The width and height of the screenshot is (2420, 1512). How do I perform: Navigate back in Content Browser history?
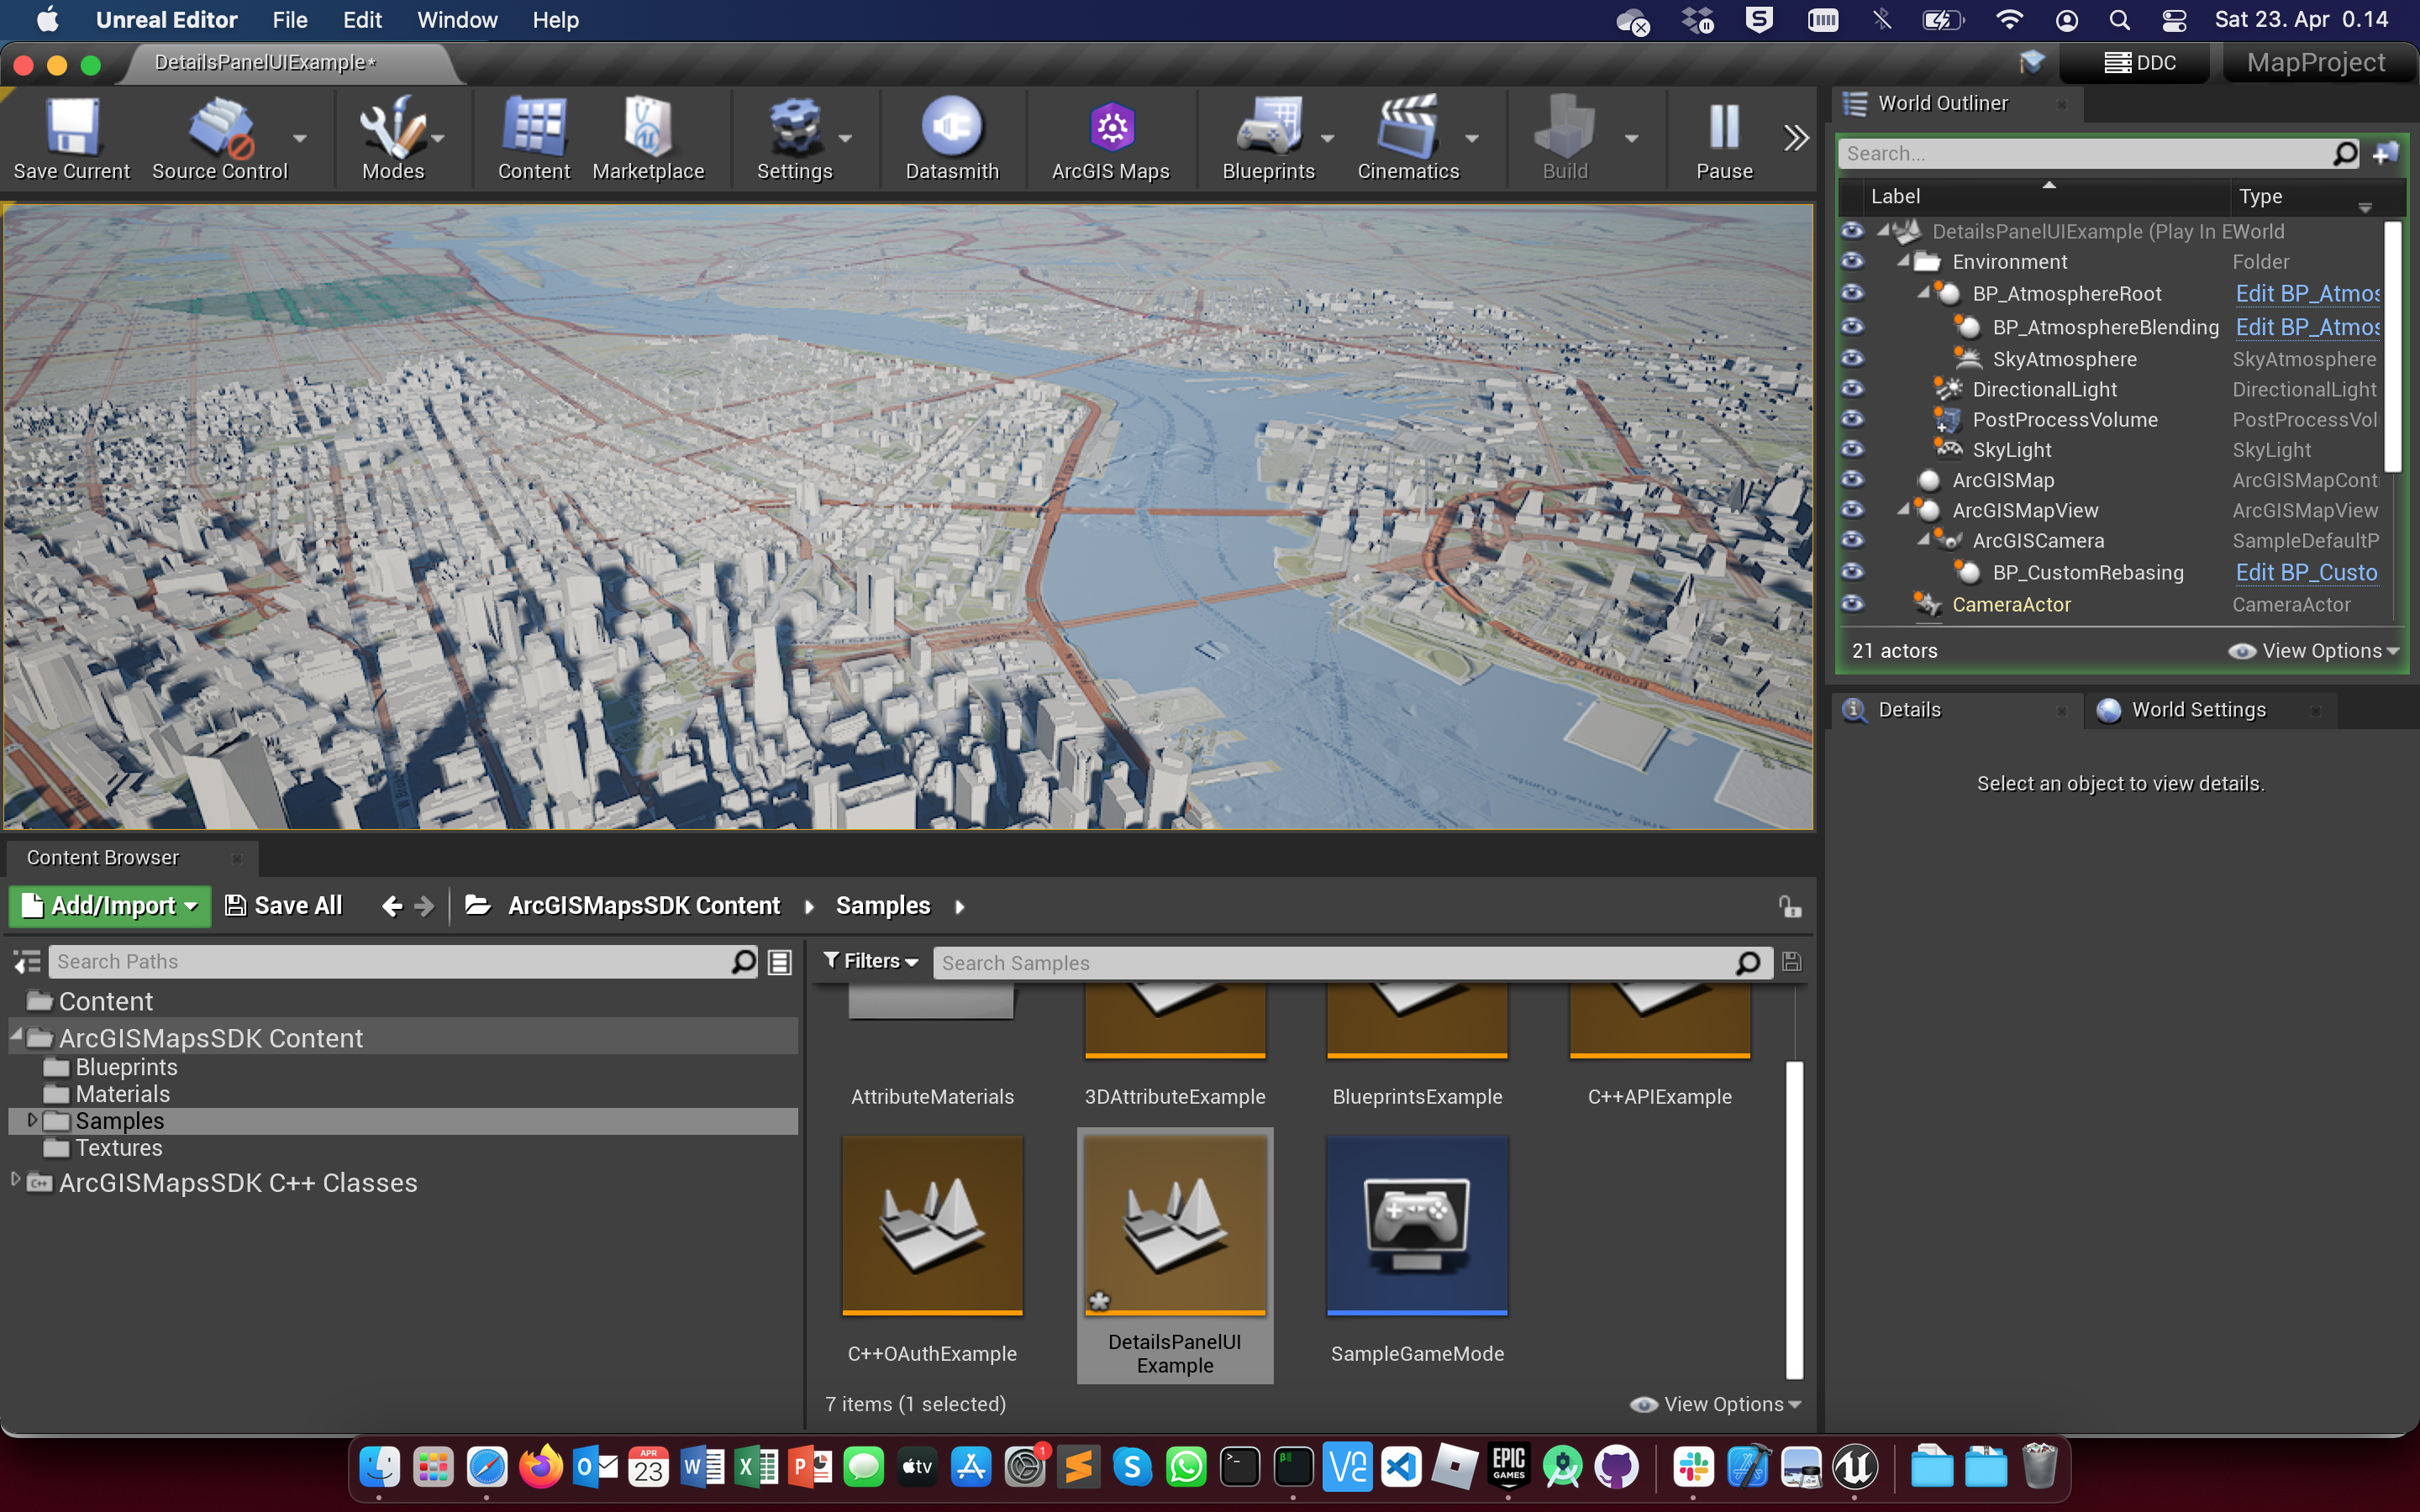(x=392, y=906)
